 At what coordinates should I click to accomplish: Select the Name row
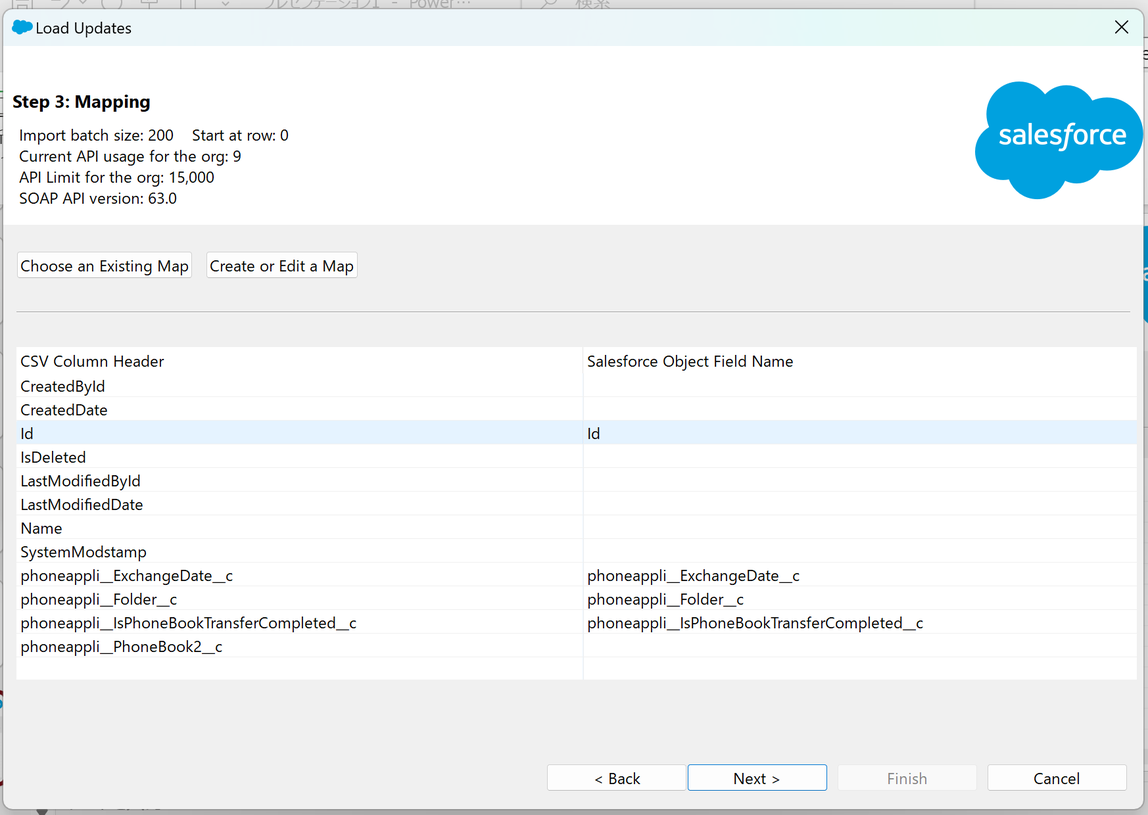[x=576, y=528]
